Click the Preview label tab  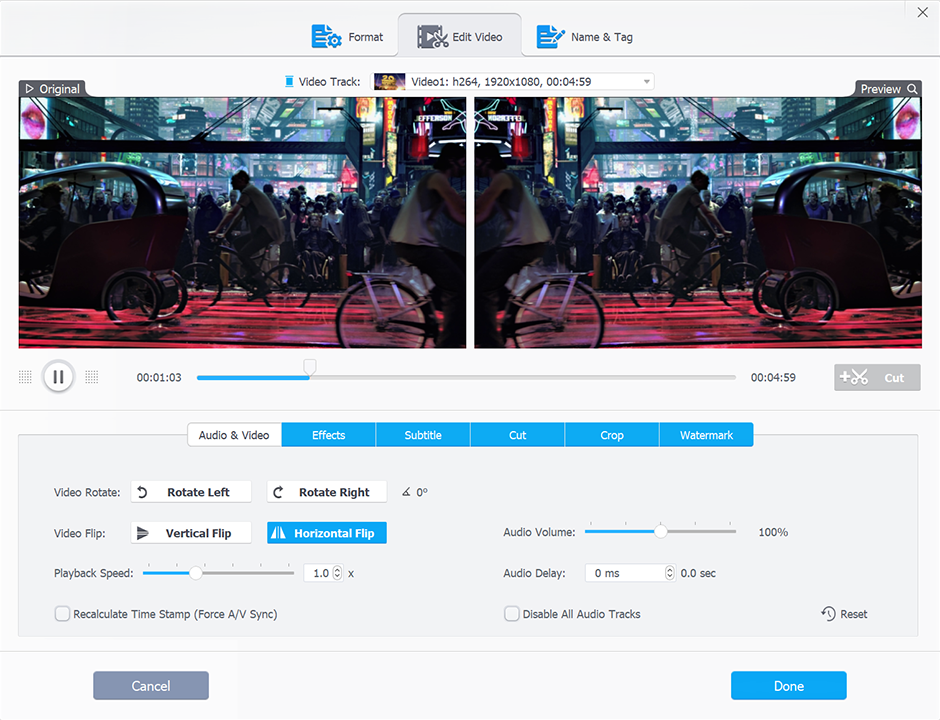[888, 89]
